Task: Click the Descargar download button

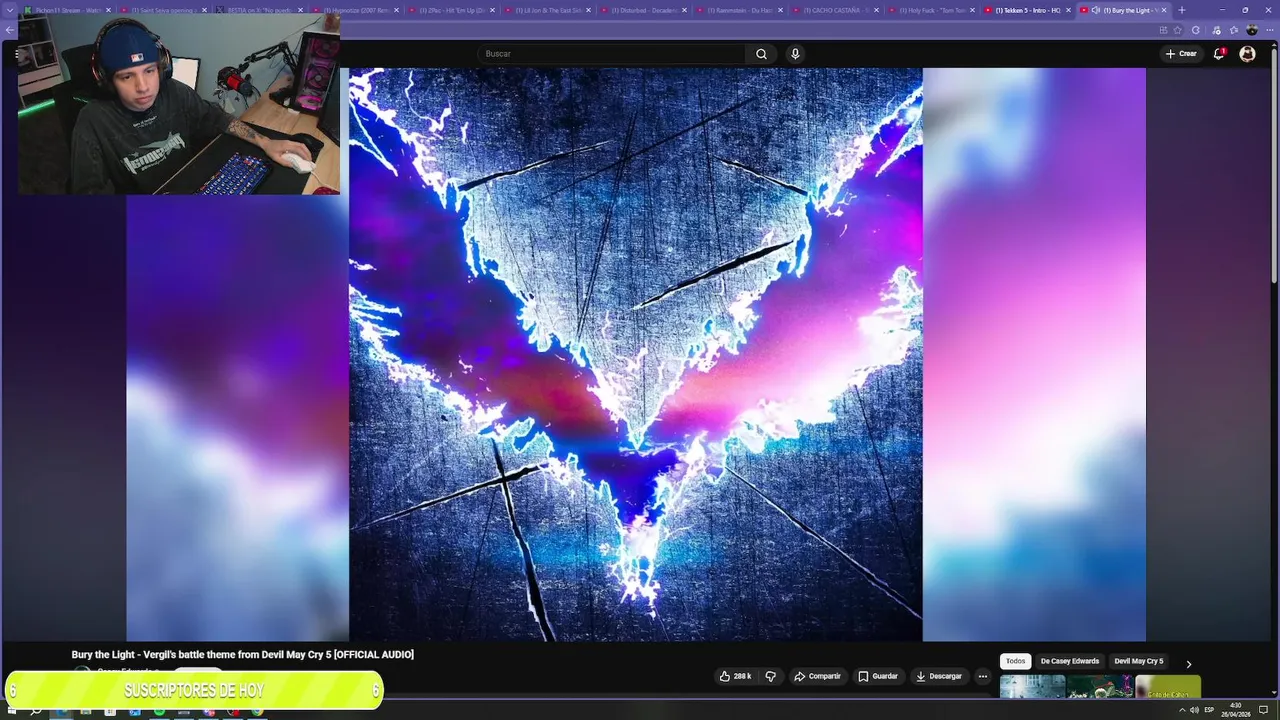Action: coord(939,676)
